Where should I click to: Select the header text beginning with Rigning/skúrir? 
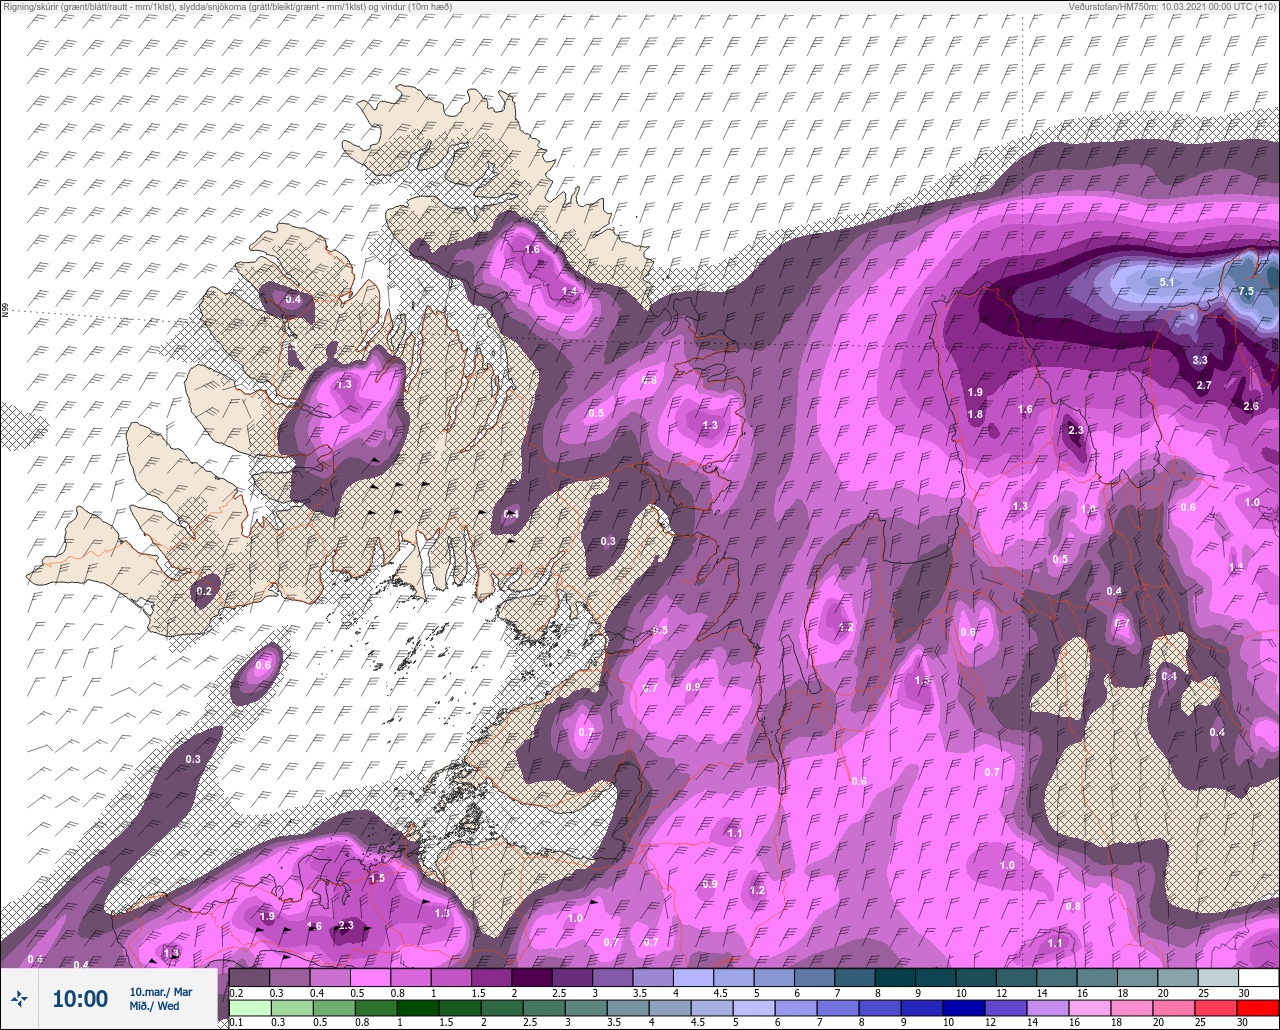(x=227, y=7)
